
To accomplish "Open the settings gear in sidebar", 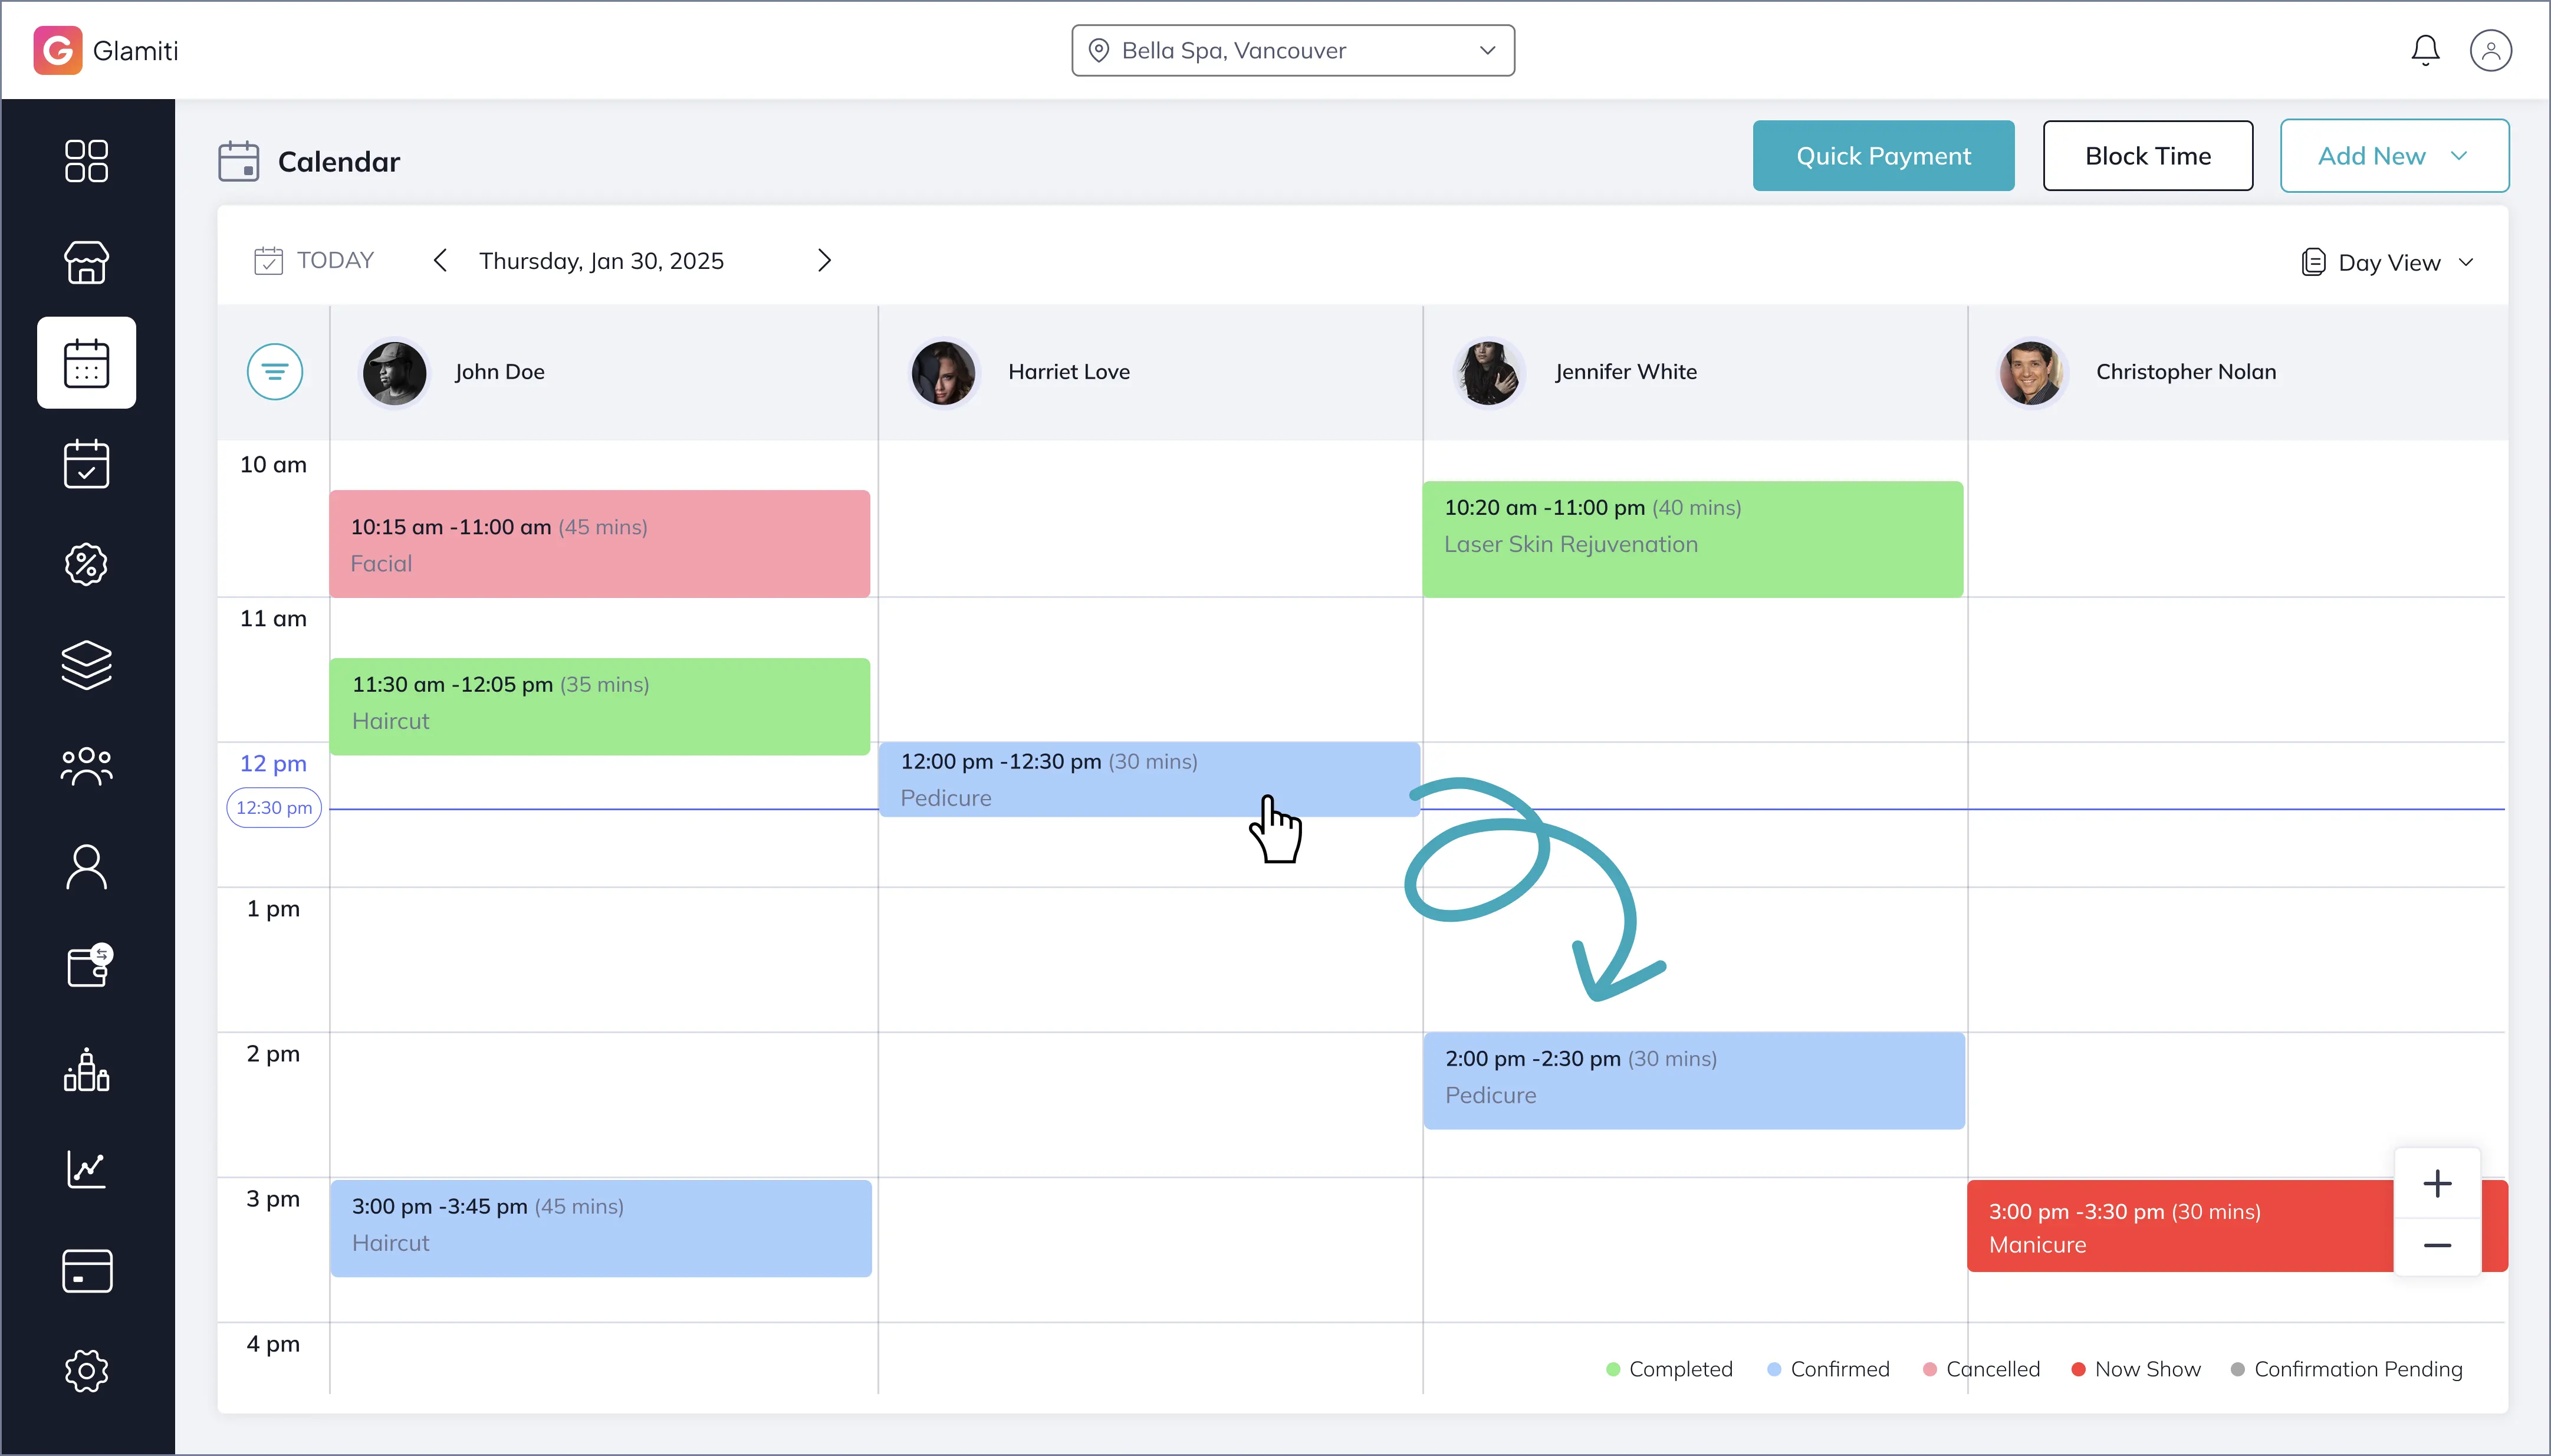I will point(87,1370).
